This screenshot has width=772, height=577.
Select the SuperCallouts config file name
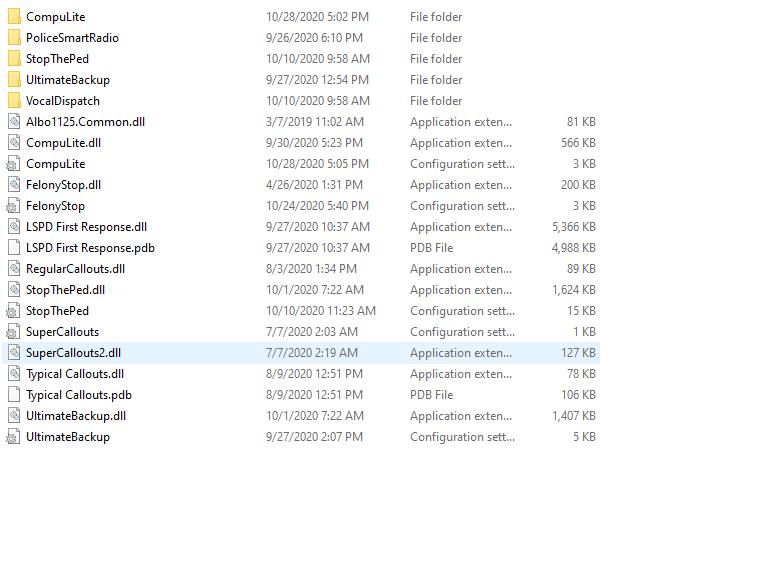point(63,332)
